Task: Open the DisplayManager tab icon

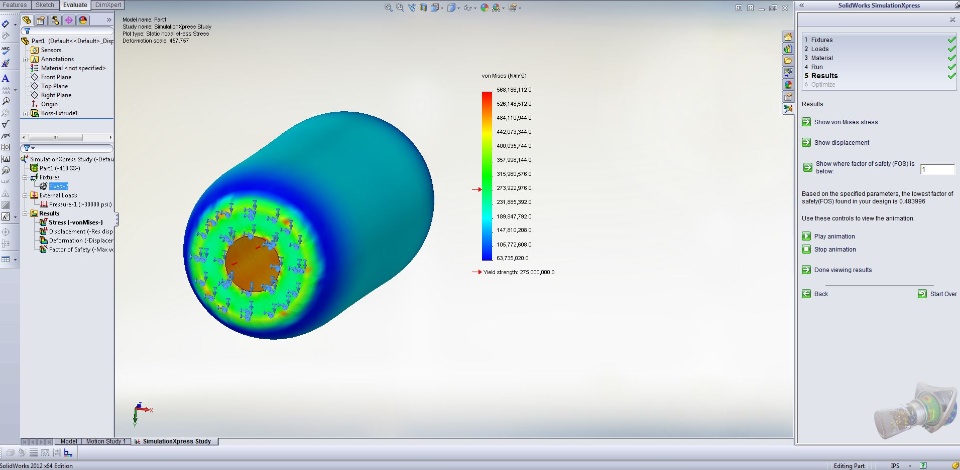Action: point(83,20)
